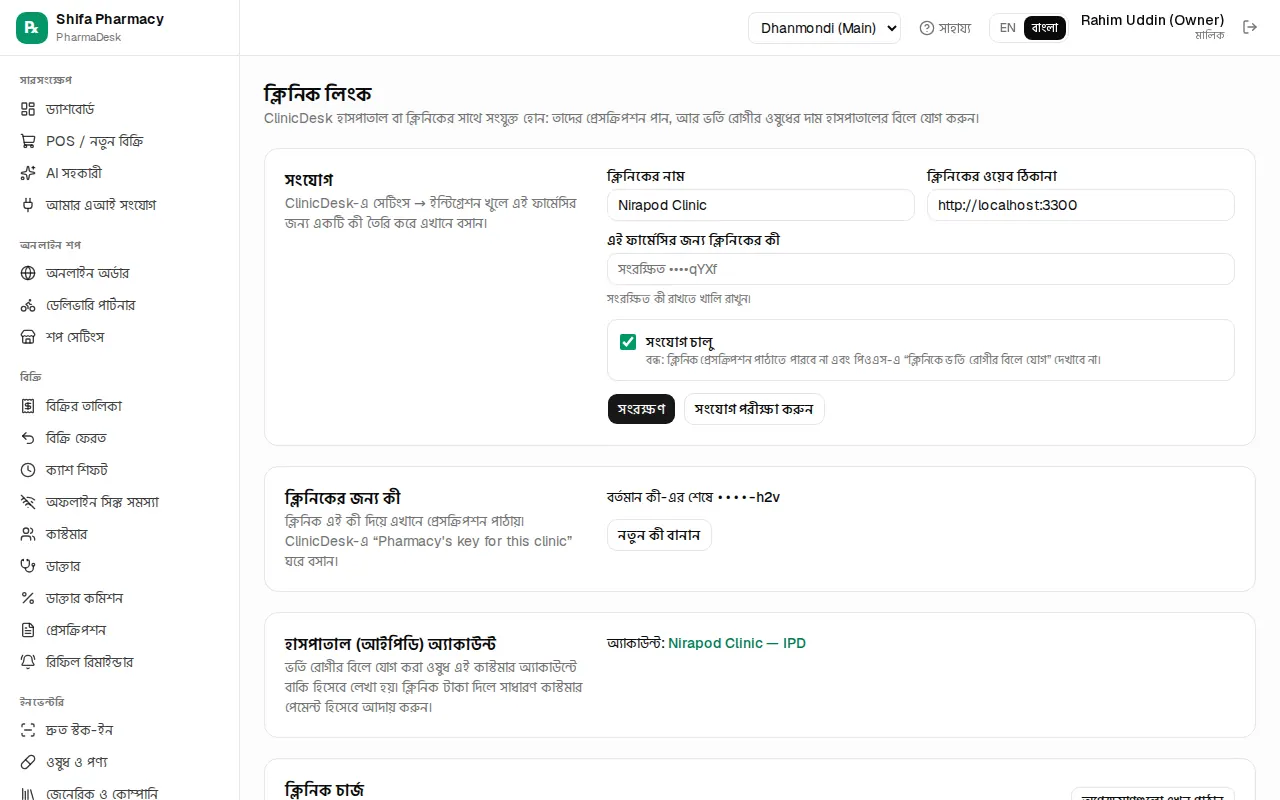Click the bell icon for রিফিল রিমাইন্ডার
This screenshot has width=1280, height=800.
(28, 662)
